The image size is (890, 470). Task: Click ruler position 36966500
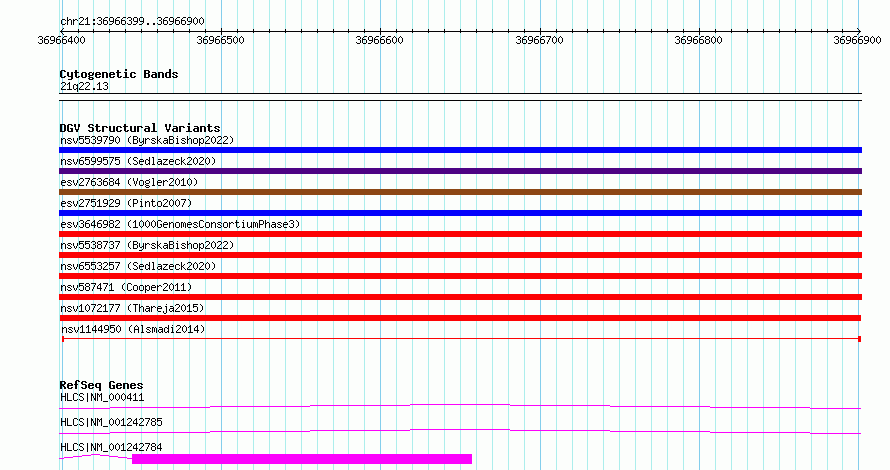pyautogui.click(x=220, y=40)
